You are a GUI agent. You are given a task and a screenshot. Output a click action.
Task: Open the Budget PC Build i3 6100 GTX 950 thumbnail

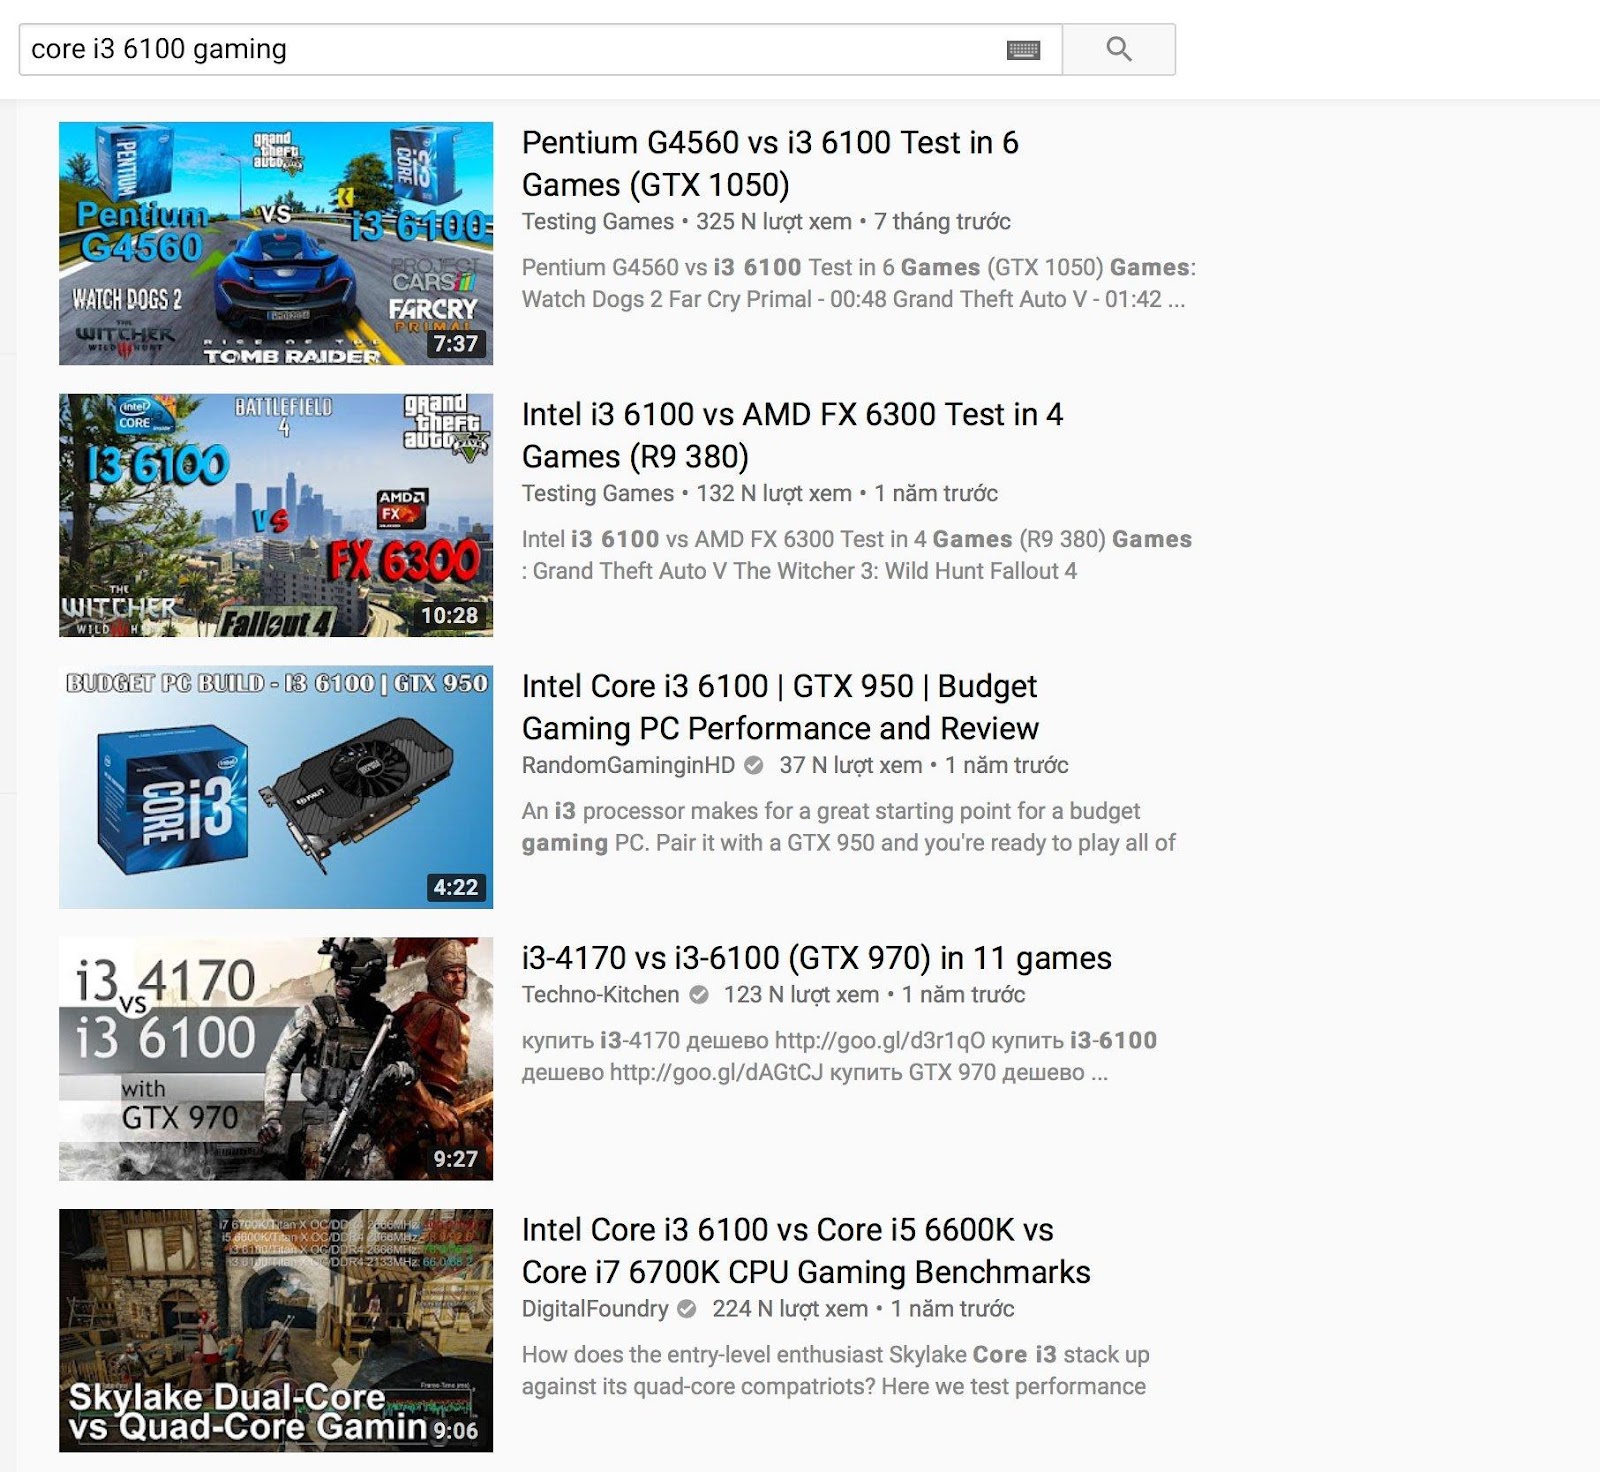click(276, 787)
